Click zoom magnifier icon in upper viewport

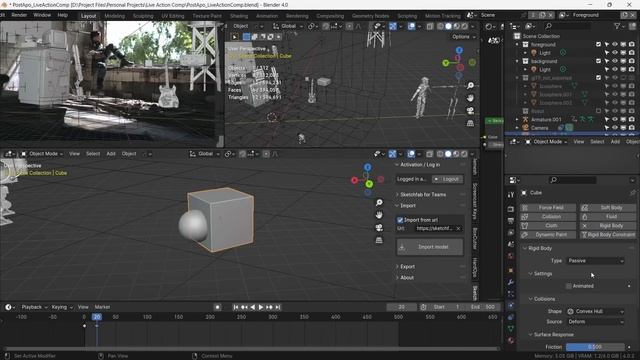(x=470, y=85)
